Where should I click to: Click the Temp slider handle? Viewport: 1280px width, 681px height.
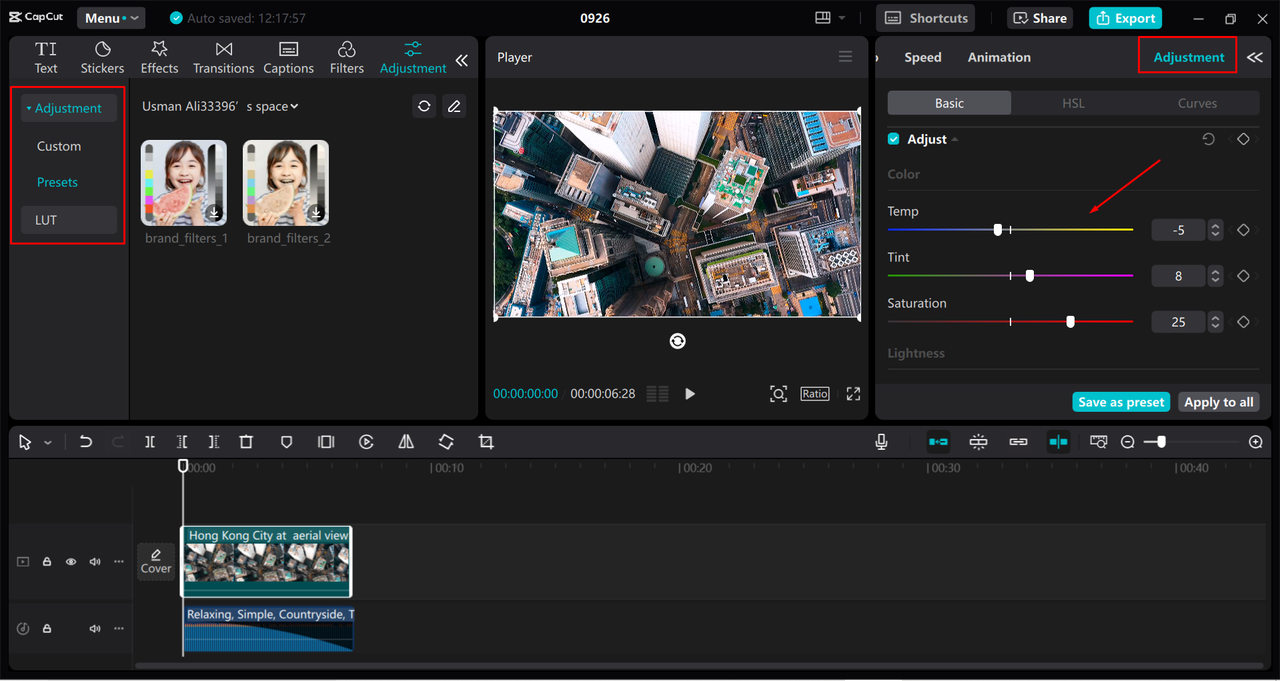tap(998, 230)
